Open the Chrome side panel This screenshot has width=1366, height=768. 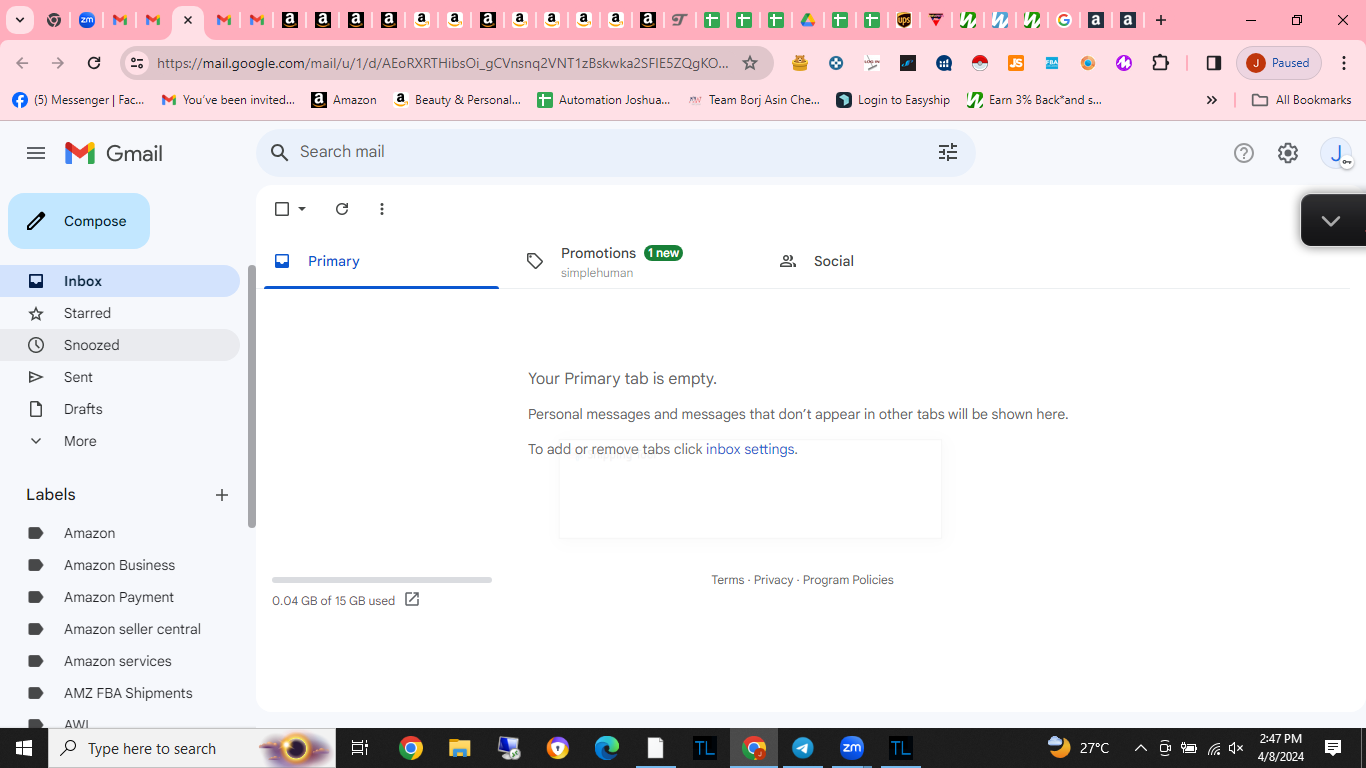[1213, 63]
